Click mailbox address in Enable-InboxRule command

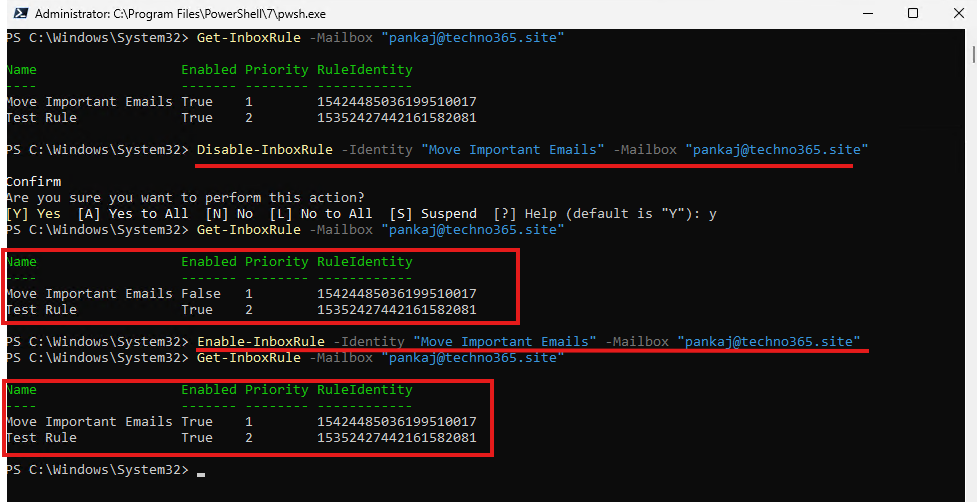pos(769,341)
